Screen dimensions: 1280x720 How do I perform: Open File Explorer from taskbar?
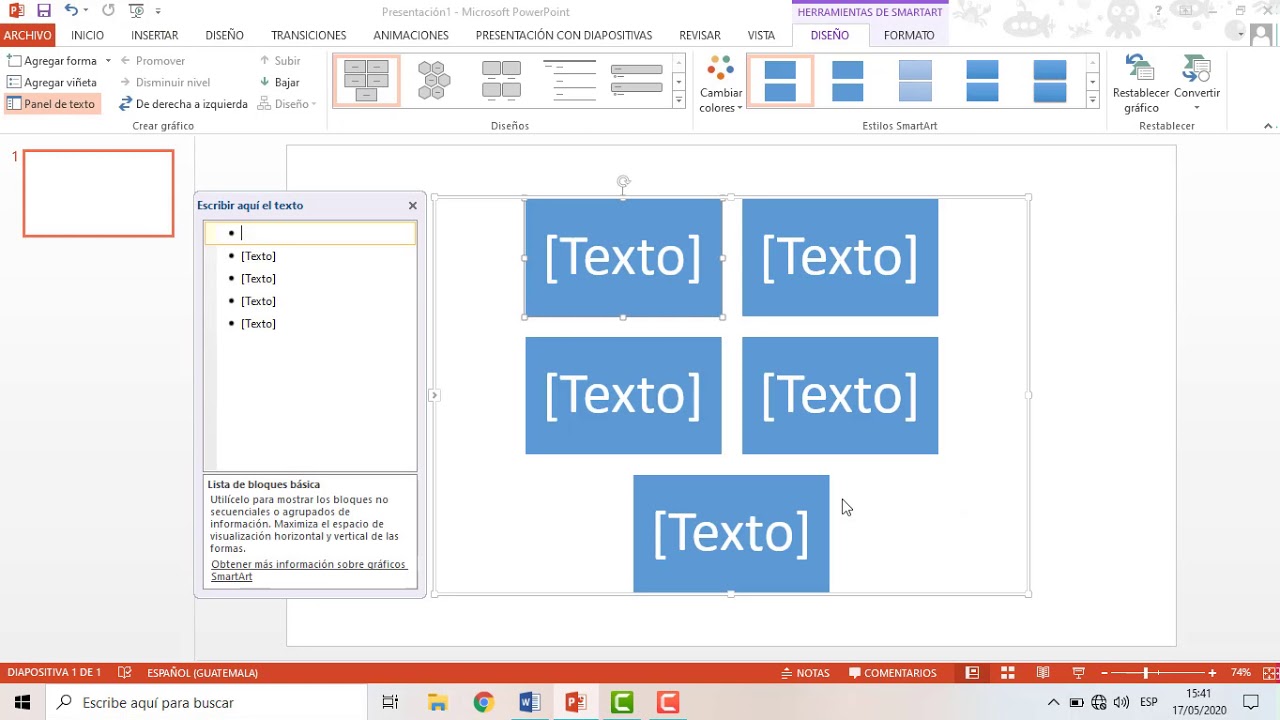click(x=437, y=703)
